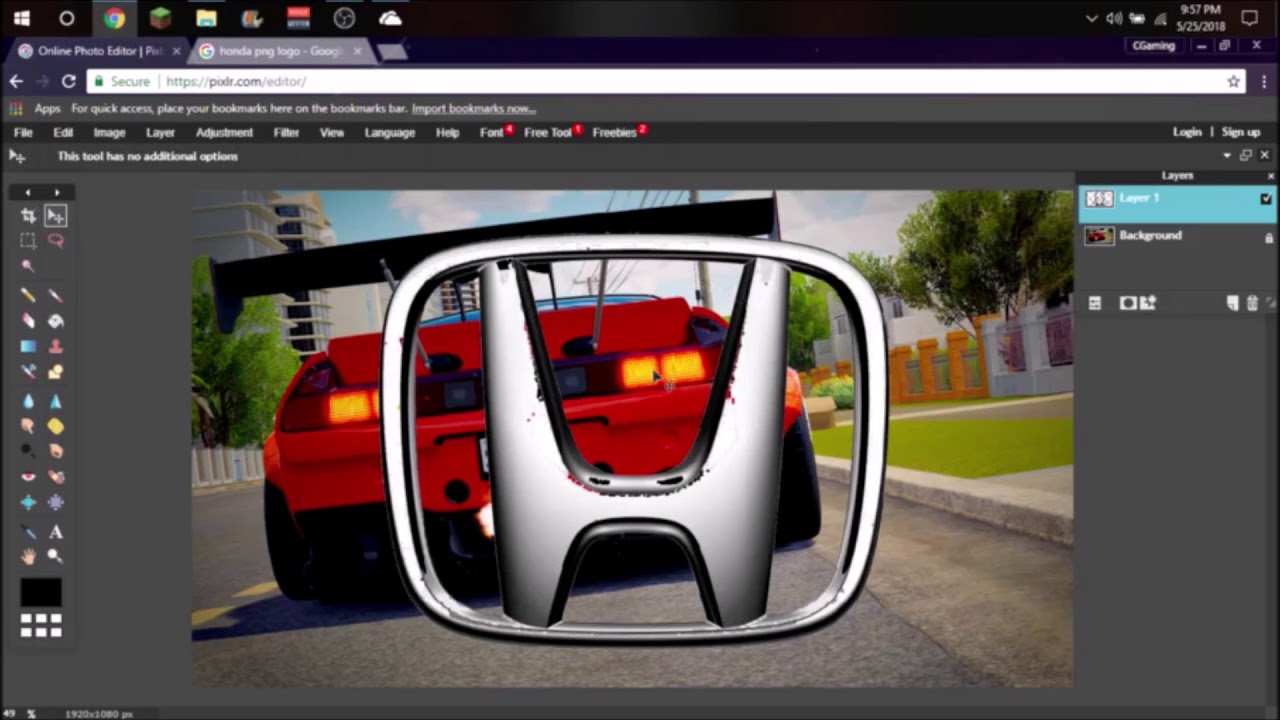1280x720 pixels.
Task: Select the Pinch tool
Action: click(x=55, y=502)
